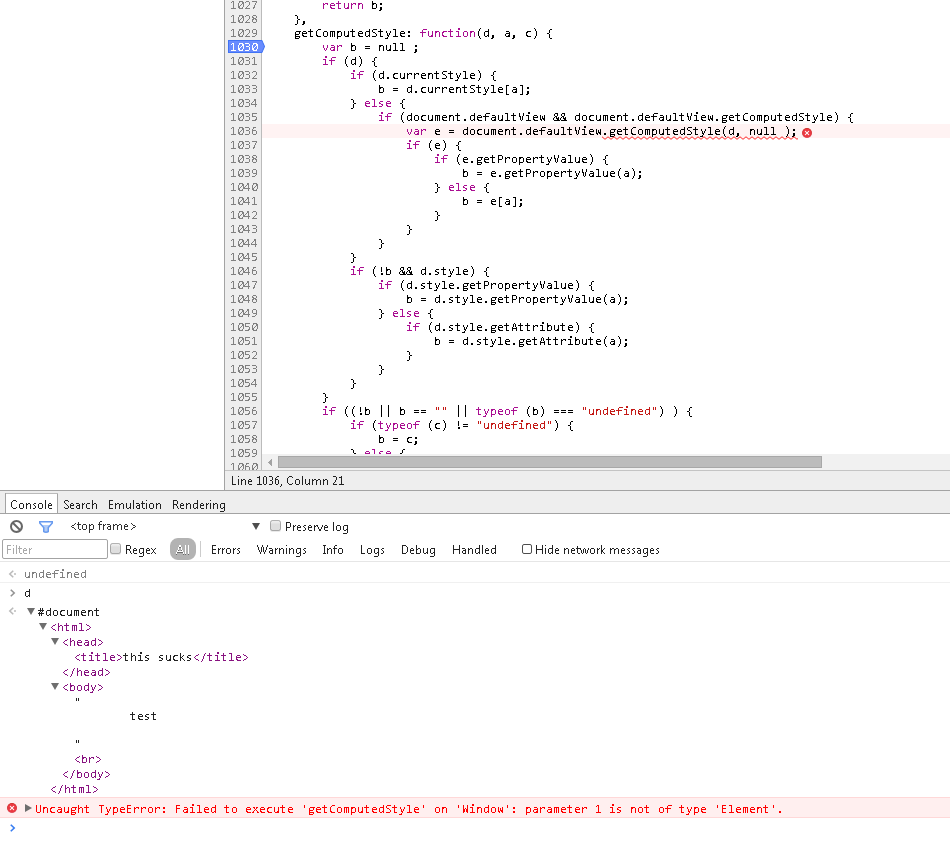
Task: Switch to the Console tab
Action: click(32, 505)
